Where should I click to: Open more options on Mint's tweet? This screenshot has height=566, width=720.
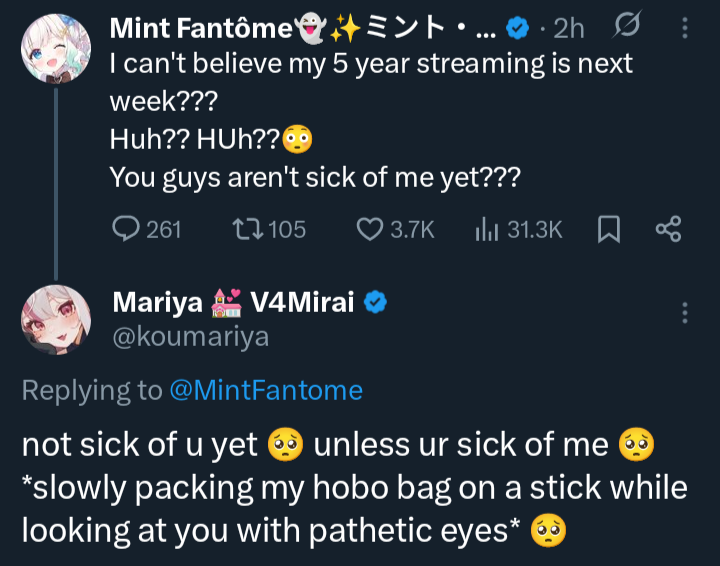(x=685, y=28)
